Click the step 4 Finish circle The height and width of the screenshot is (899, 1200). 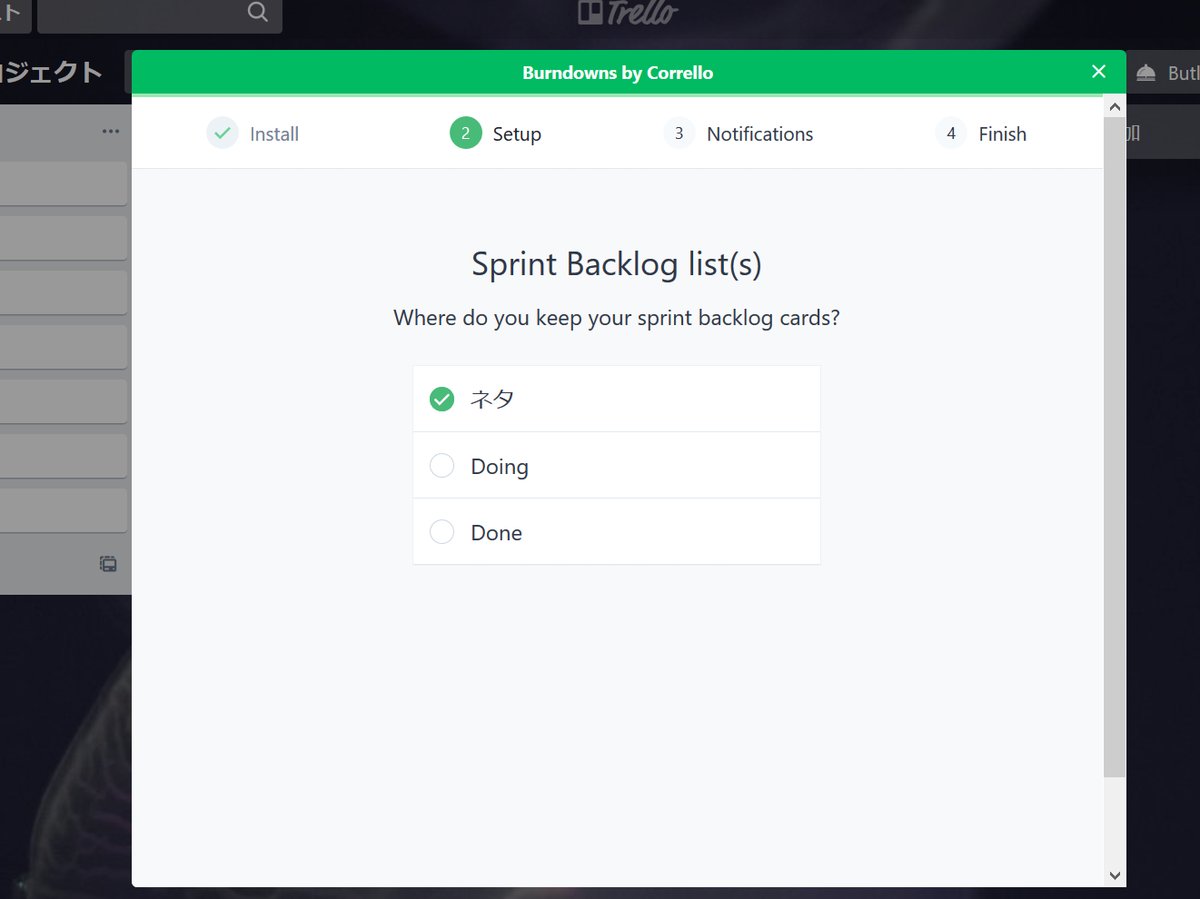tap(951, 133)
